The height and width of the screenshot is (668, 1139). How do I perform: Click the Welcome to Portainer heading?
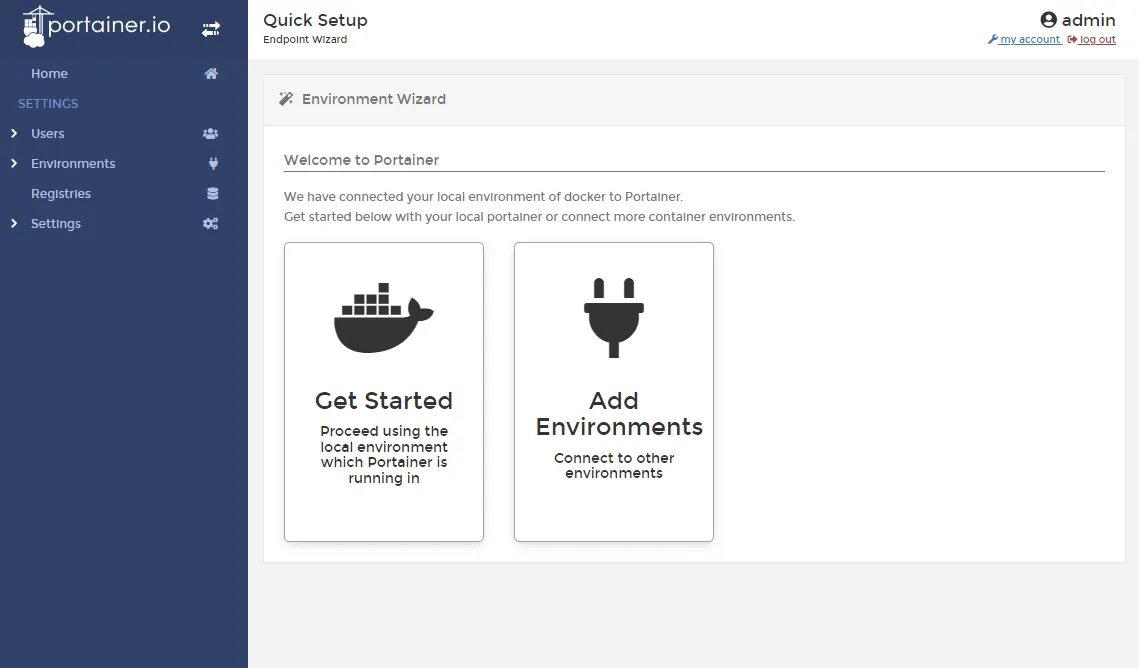(x=361, y=160)
